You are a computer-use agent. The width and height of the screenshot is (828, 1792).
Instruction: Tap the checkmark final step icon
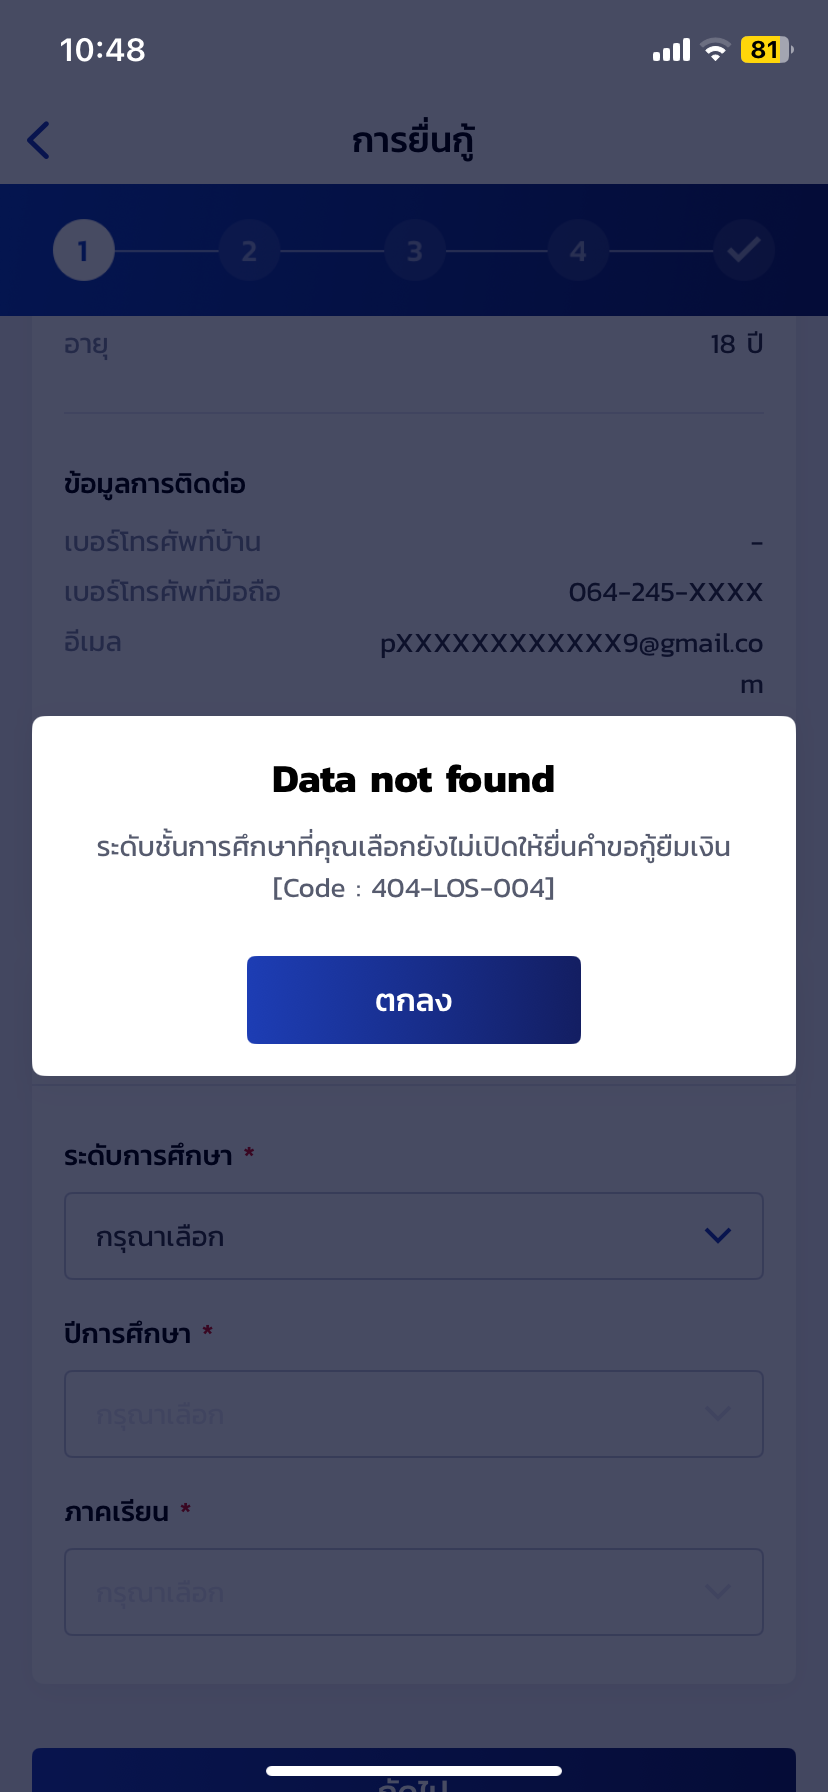744,250
